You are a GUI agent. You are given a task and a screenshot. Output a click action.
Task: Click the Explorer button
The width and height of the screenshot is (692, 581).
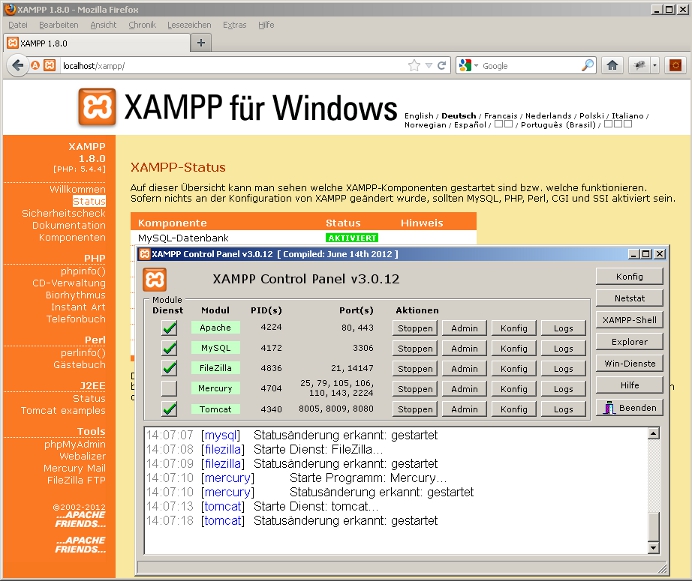tap(629, 341)
